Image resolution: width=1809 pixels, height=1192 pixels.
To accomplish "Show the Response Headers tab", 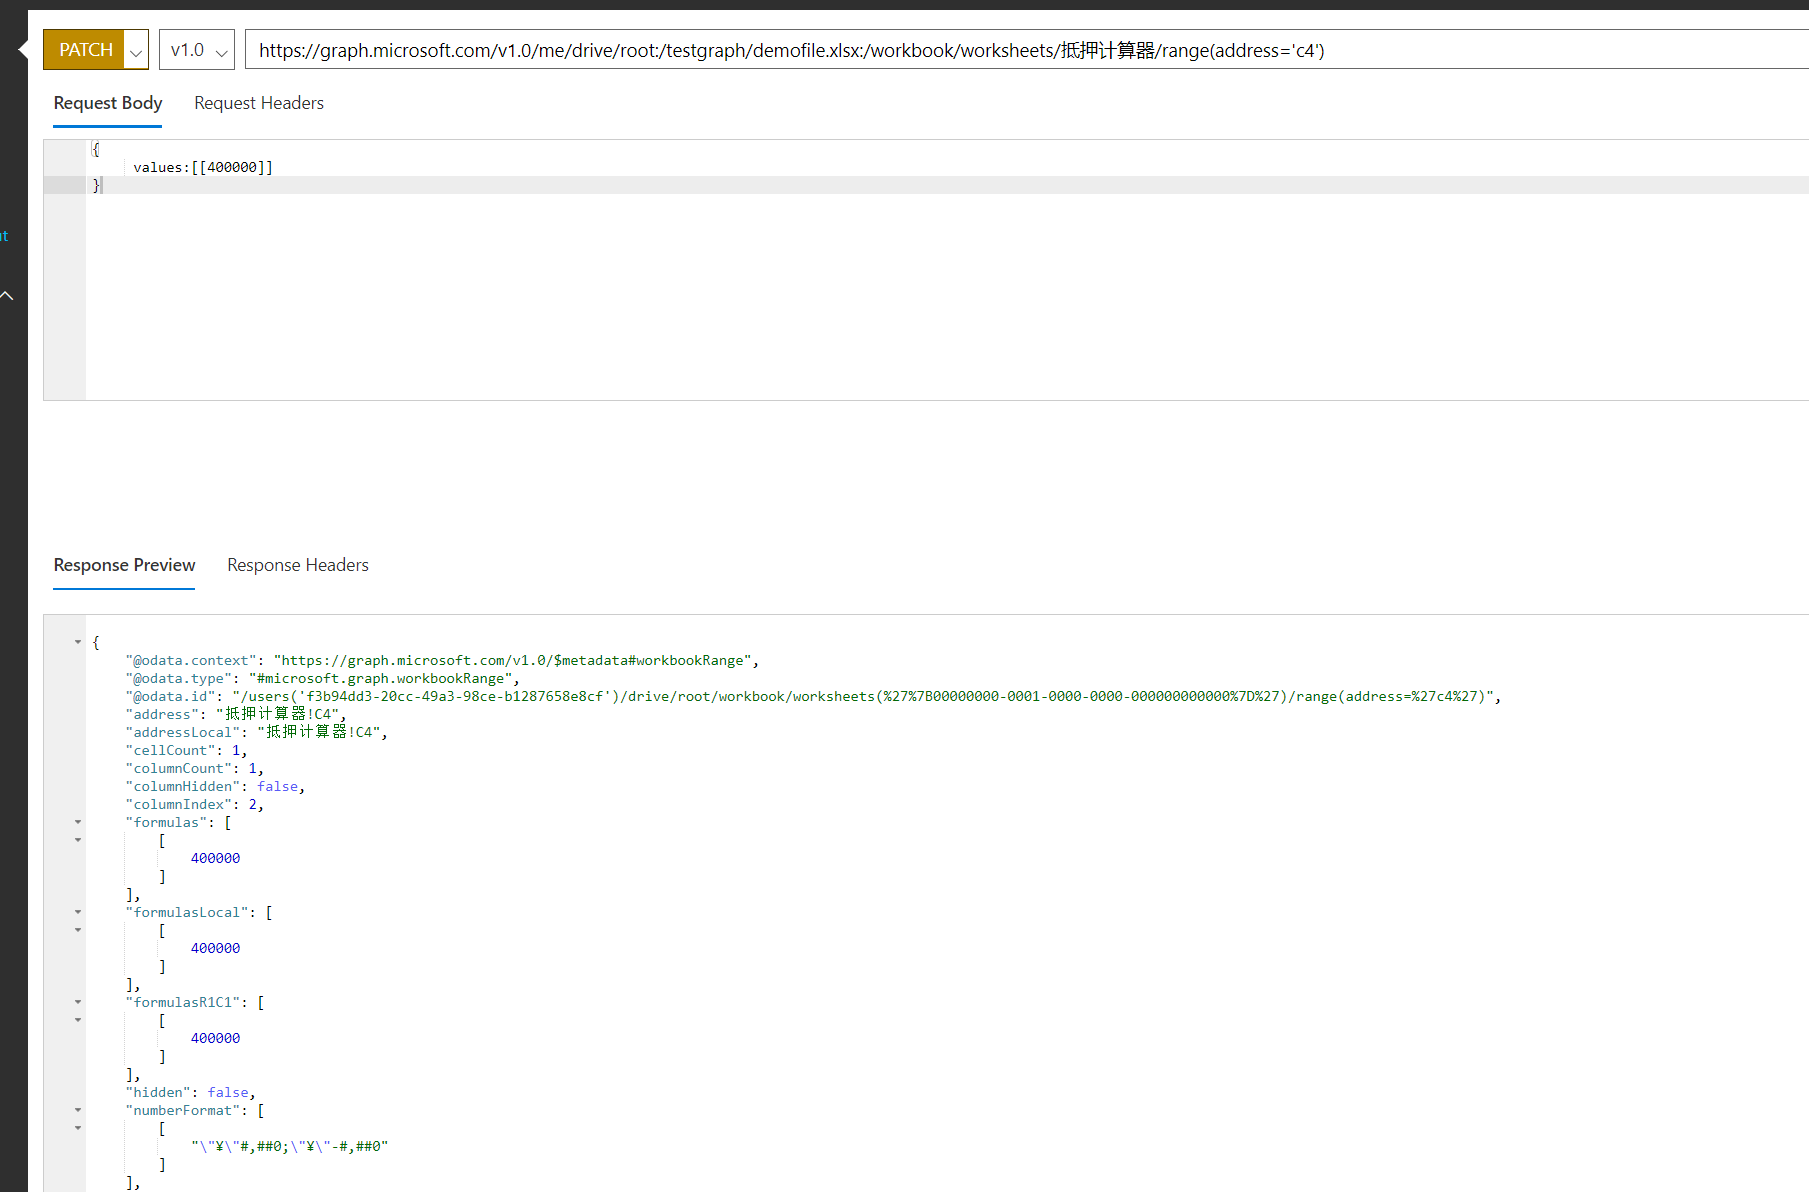I will [297, 565].
